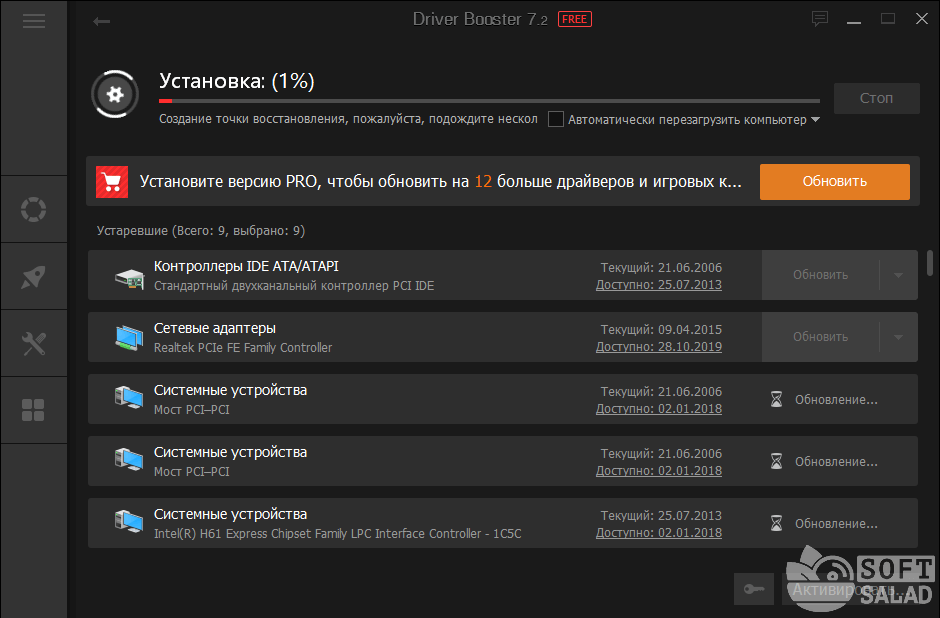Click the red shopping cart icon

click(x=112, y=182)
